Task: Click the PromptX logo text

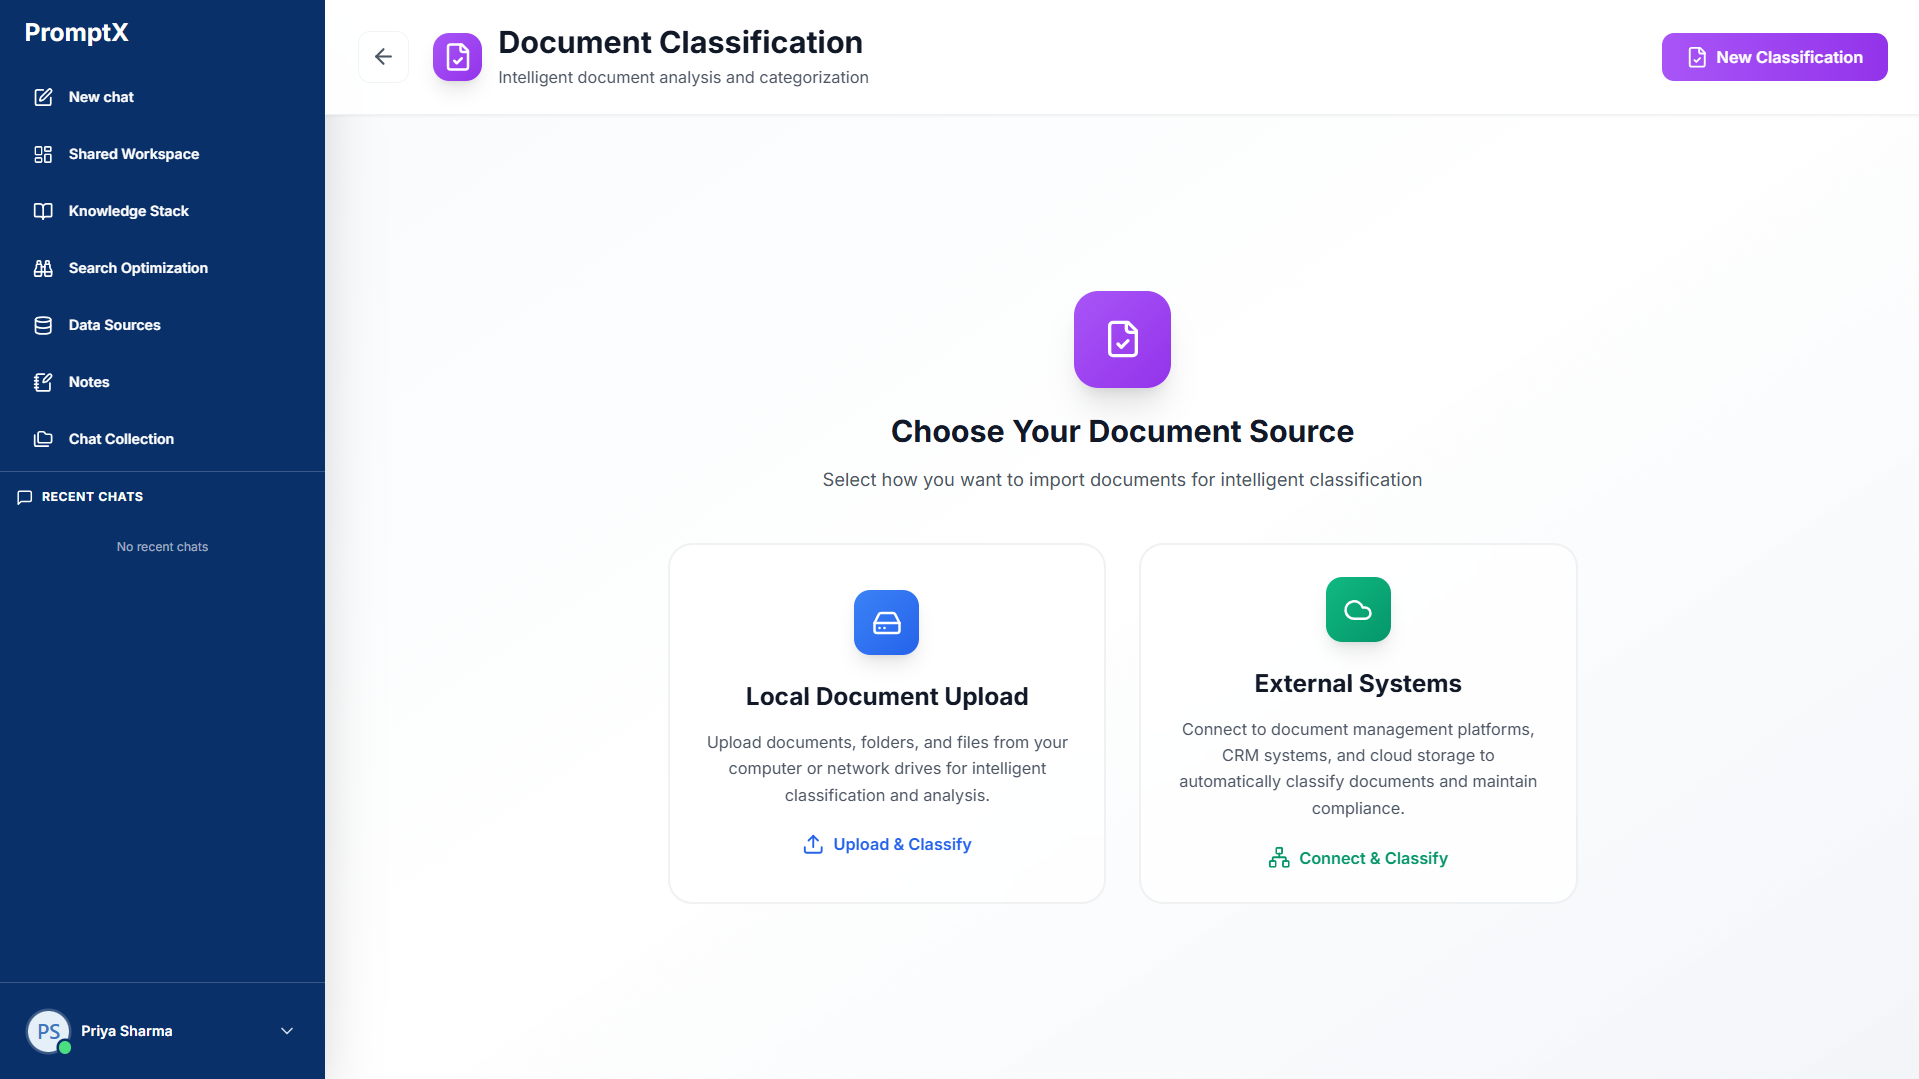Action: tap(77, 32)
